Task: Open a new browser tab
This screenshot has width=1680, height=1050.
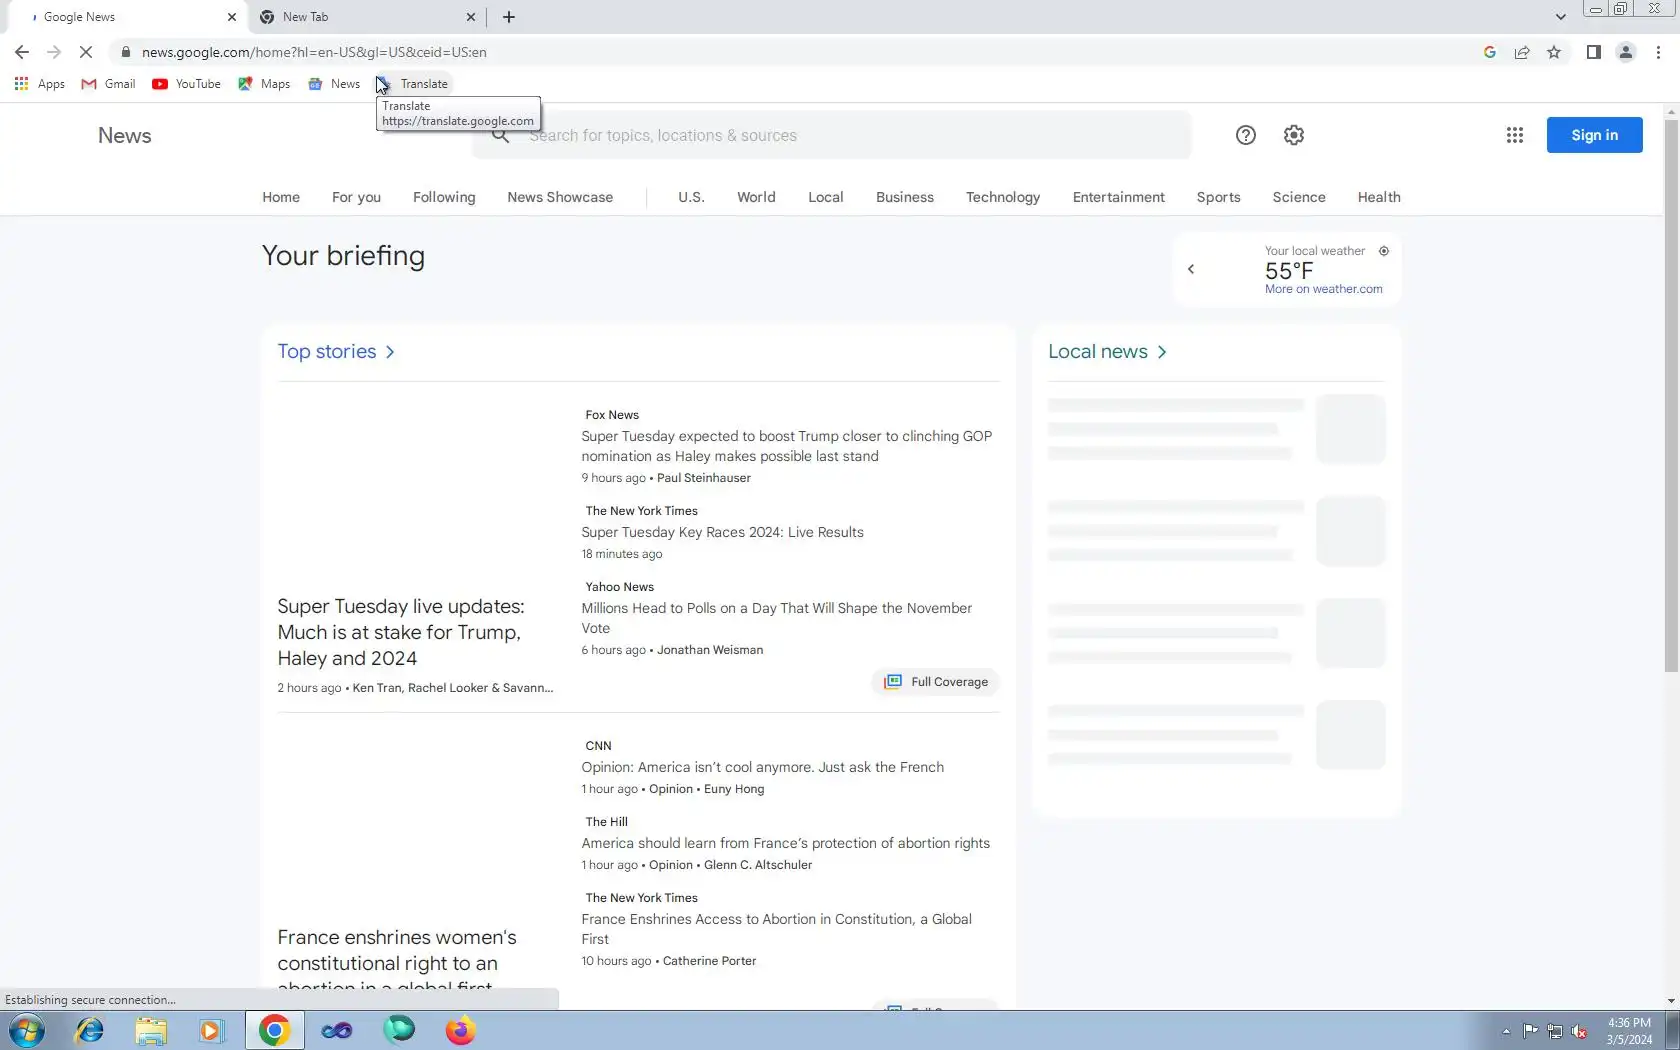Action: [x=509, y=17]
